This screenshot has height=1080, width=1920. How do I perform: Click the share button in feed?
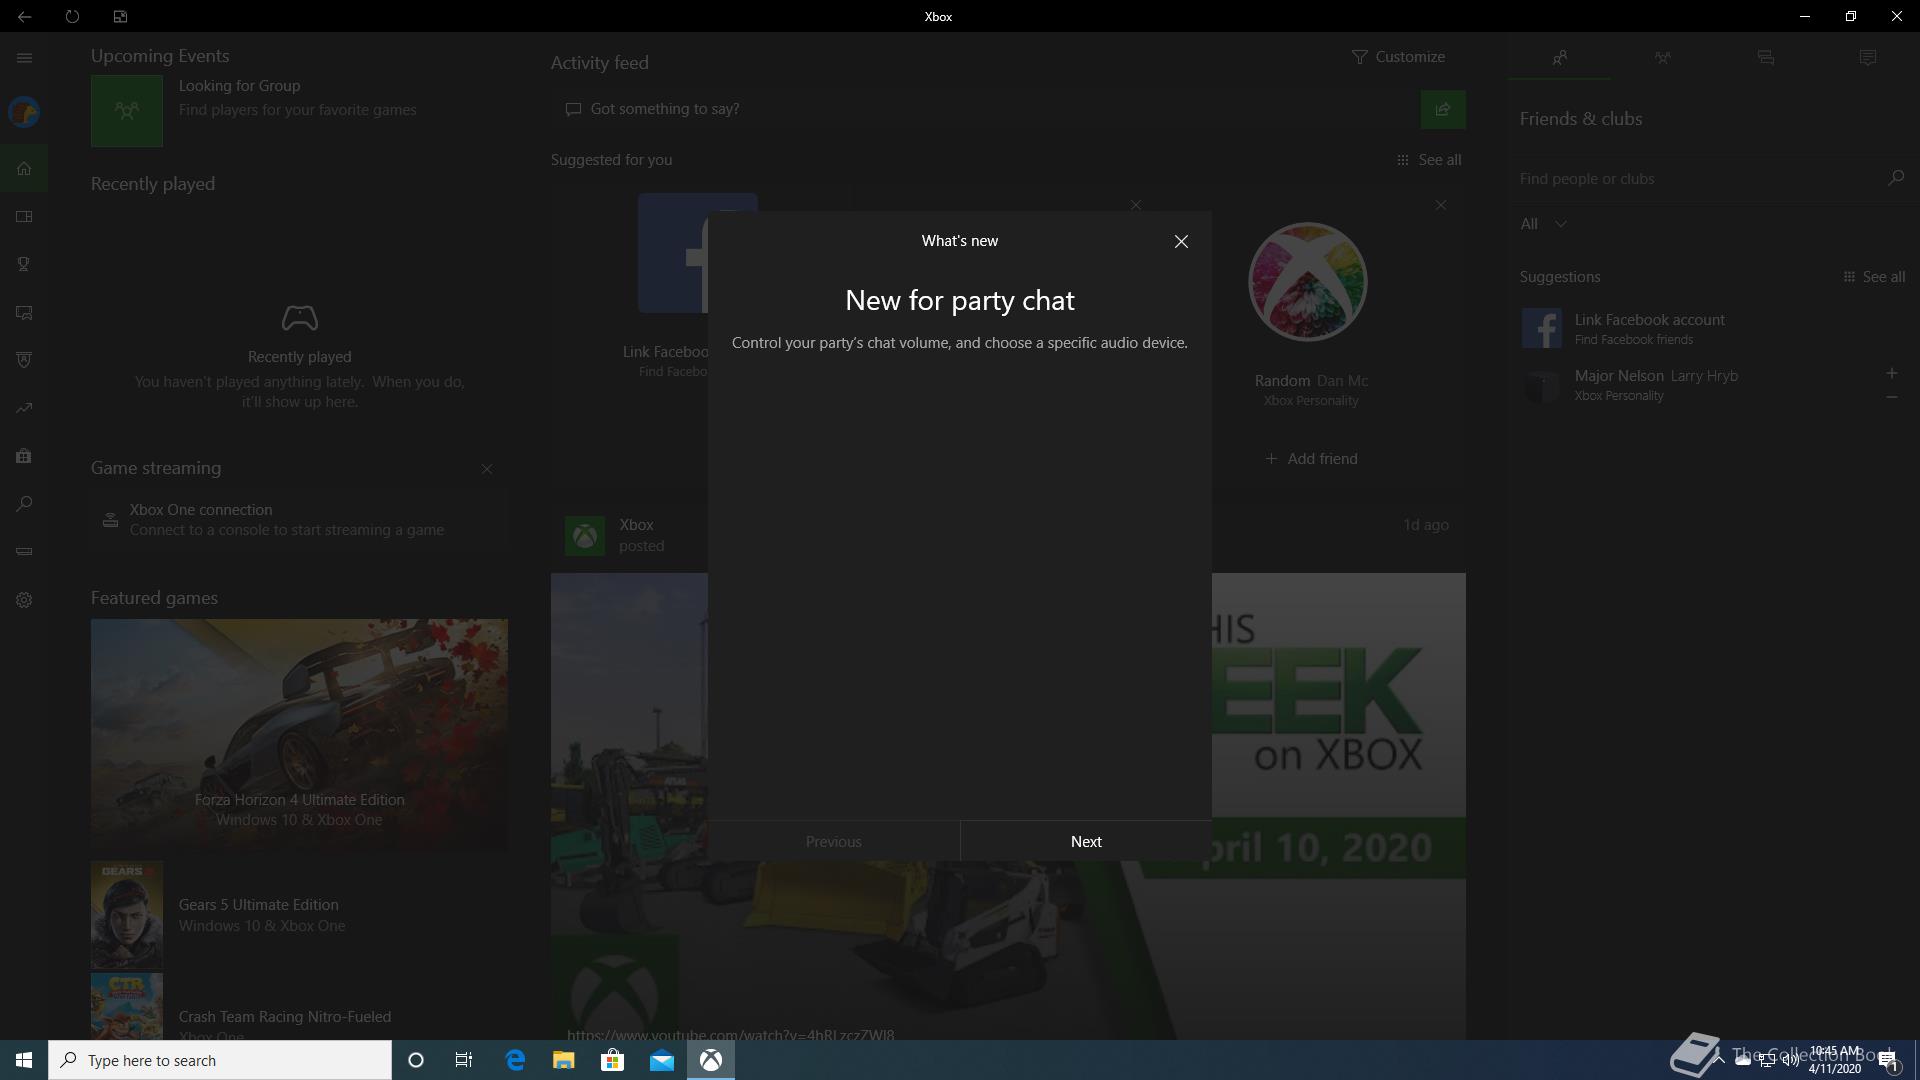pos(1443,109)
